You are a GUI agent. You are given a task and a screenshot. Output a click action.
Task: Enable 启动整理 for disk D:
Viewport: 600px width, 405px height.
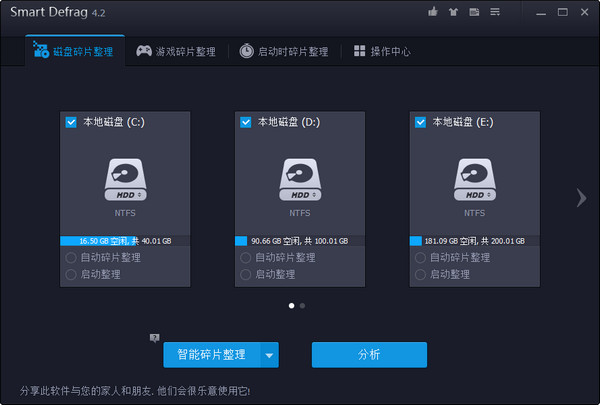[x=246, y=274]
